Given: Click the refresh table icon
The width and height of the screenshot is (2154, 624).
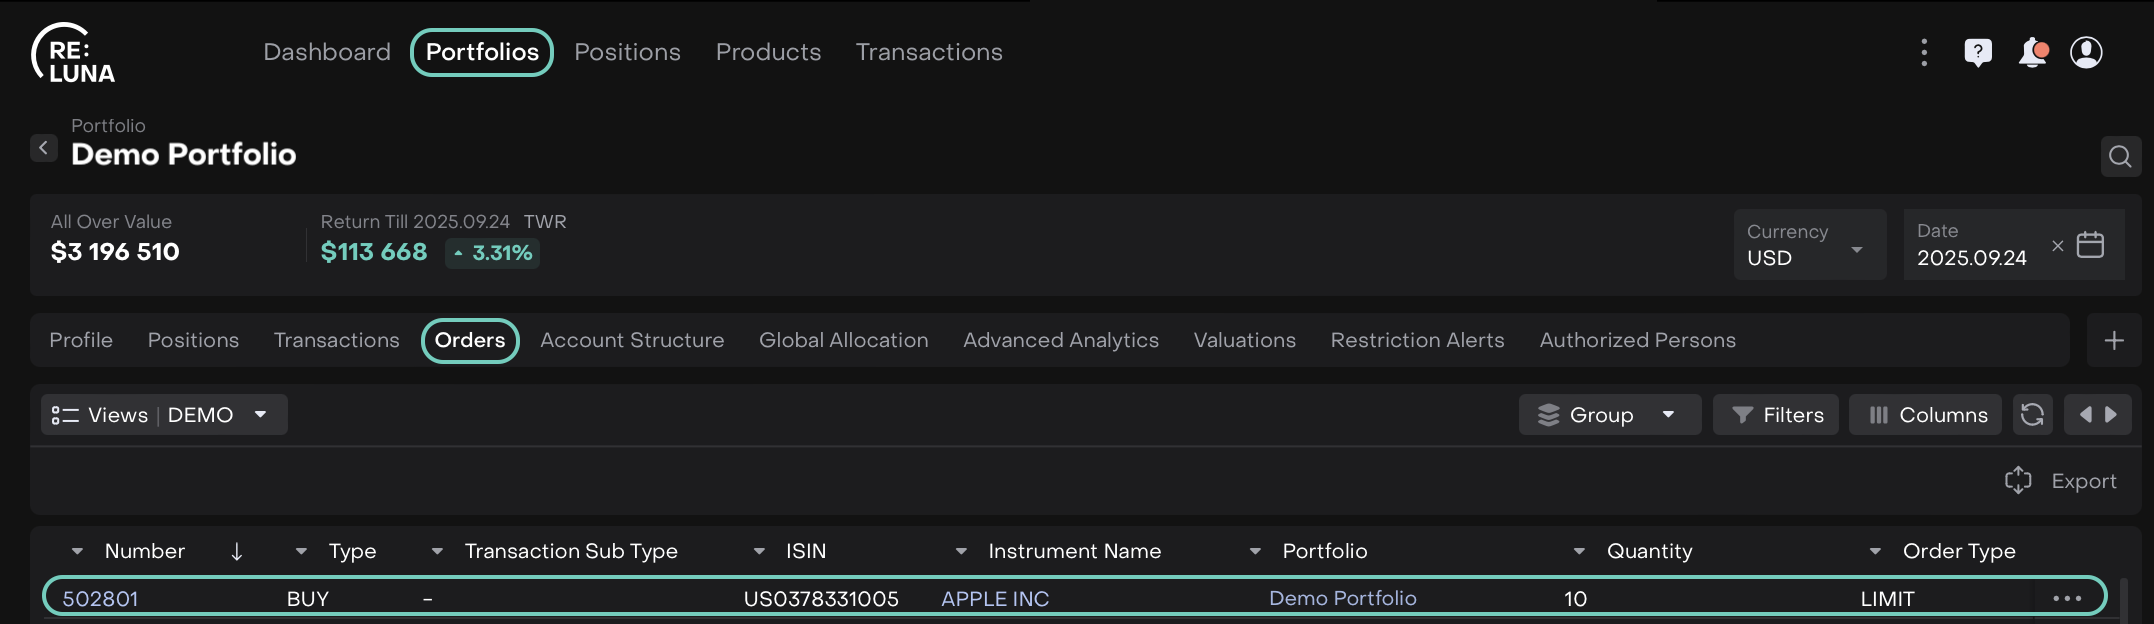Looking at the screenshot, I should [2032, 415].
